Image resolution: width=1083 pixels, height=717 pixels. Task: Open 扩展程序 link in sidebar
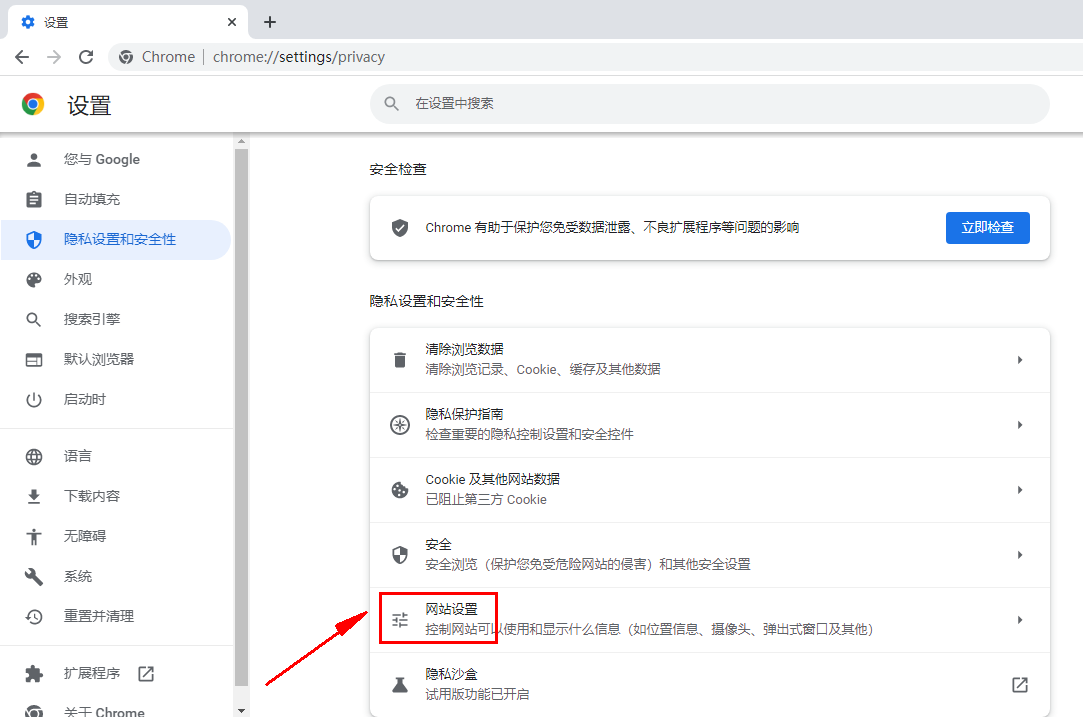(92, 674)
